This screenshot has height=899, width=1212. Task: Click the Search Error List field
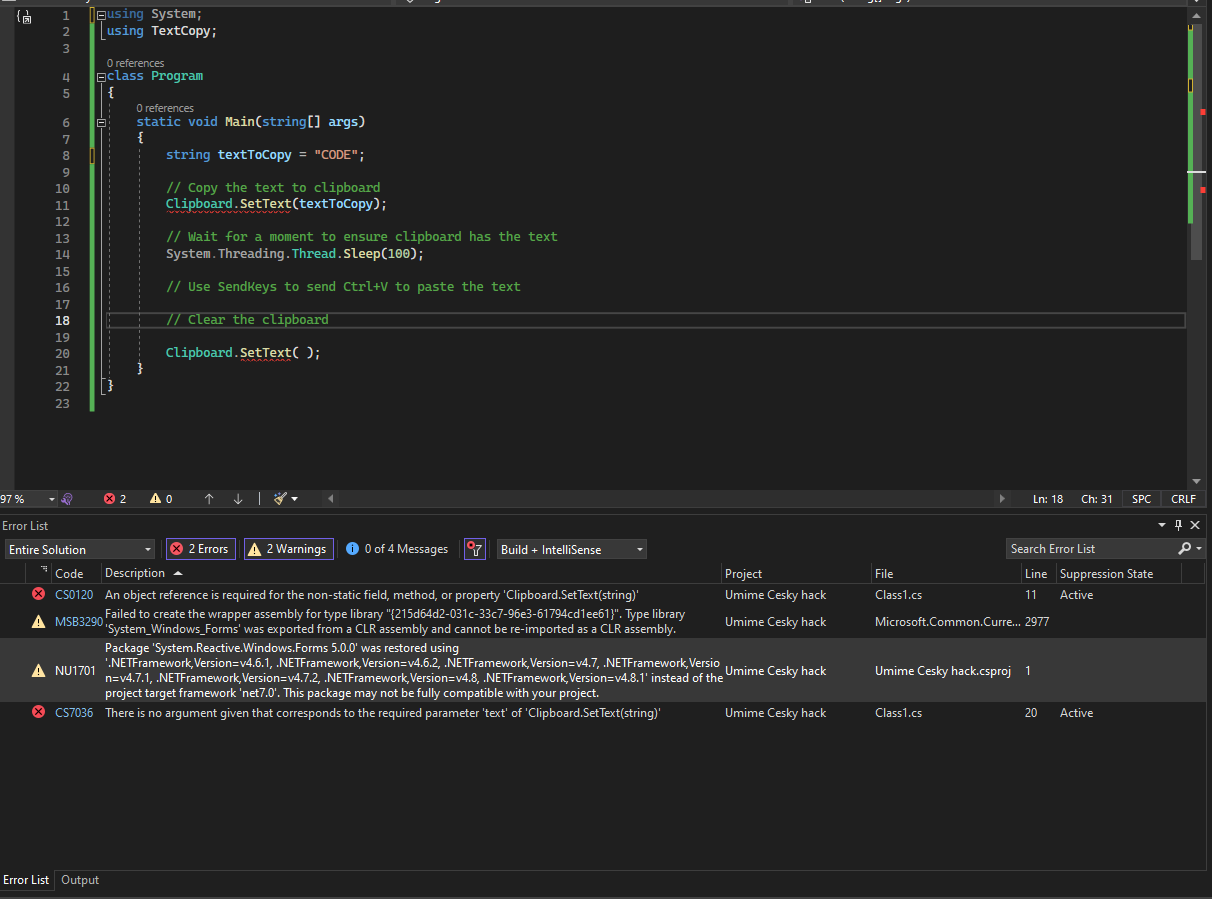pyautogui.click(x=1090, y=549)
